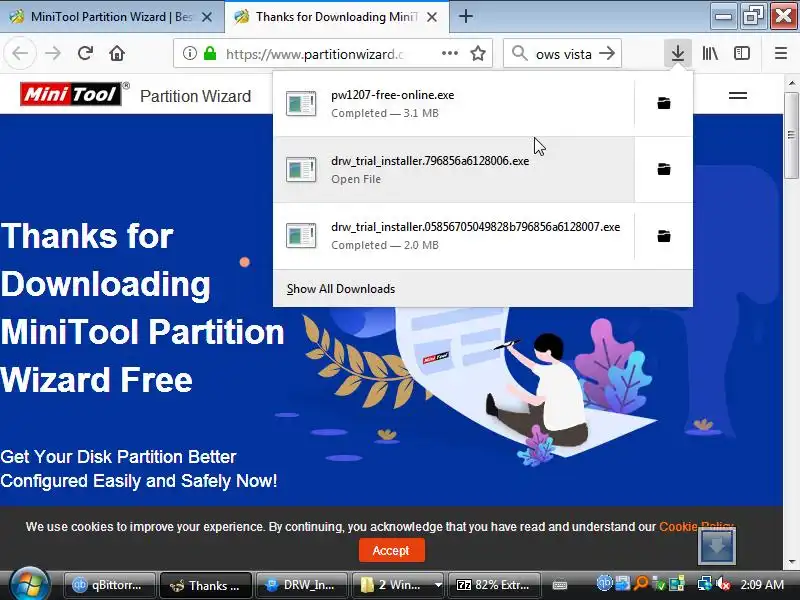The width and height of the screenshot is (800, 600).
Task: Open pw1207-free-online.exe download entry
Action: [x=454, y=104]
